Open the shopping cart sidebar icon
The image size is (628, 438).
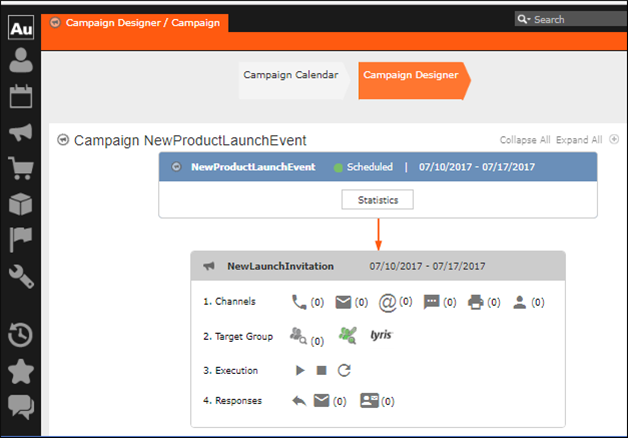[x=21, y=168]
